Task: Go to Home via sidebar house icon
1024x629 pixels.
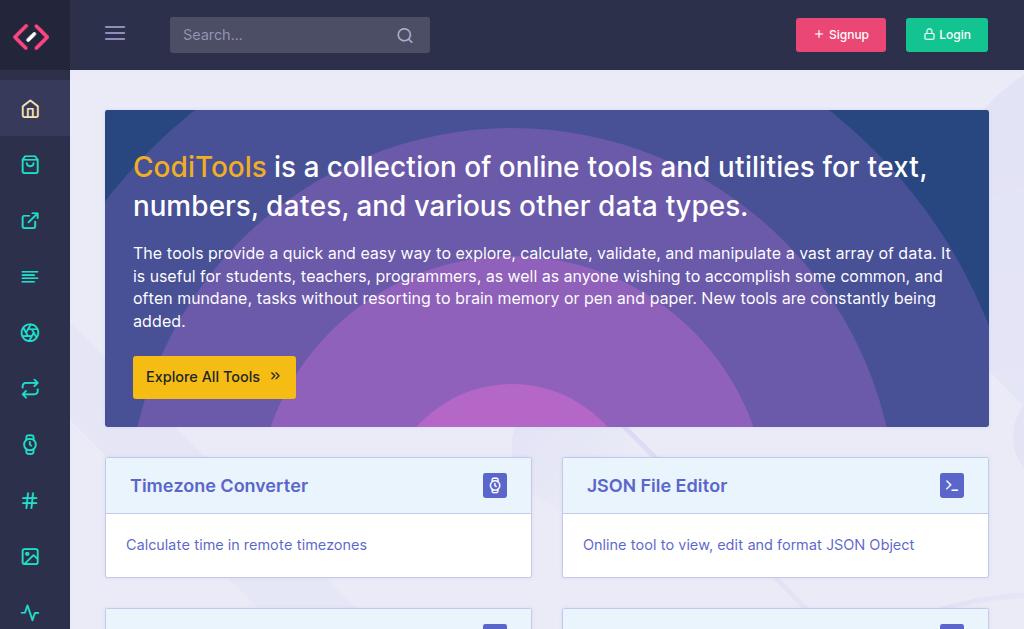Action: tap(30, 108)
